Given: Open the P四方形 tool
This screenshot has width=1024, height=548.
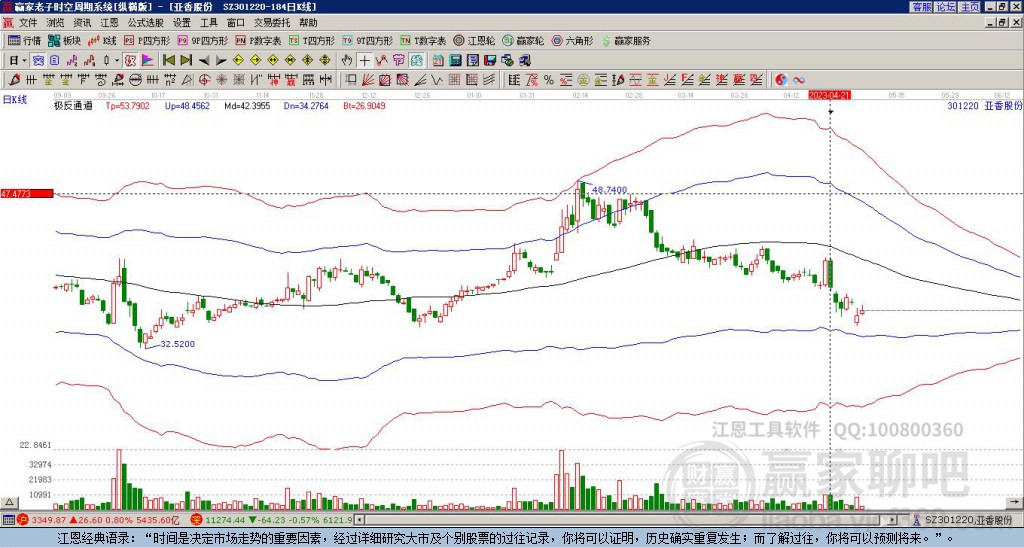Looking at the screenshot, I should click(x=147, y=40).
